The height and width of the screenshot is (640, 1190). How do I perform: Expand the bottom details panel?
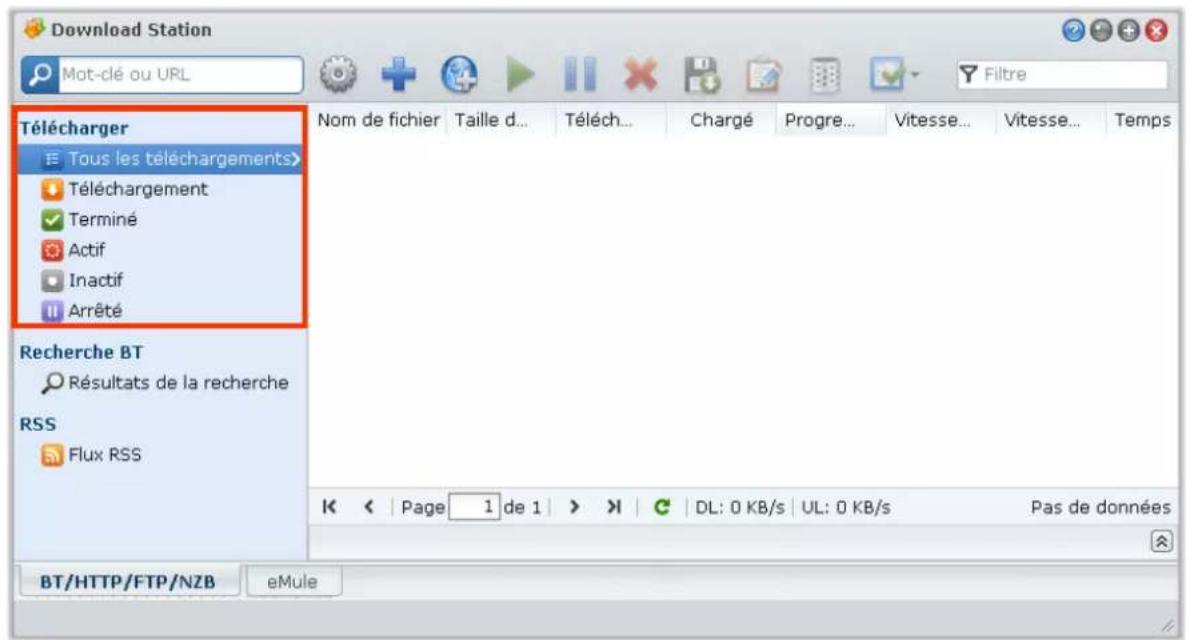(x=1161, y=541)
